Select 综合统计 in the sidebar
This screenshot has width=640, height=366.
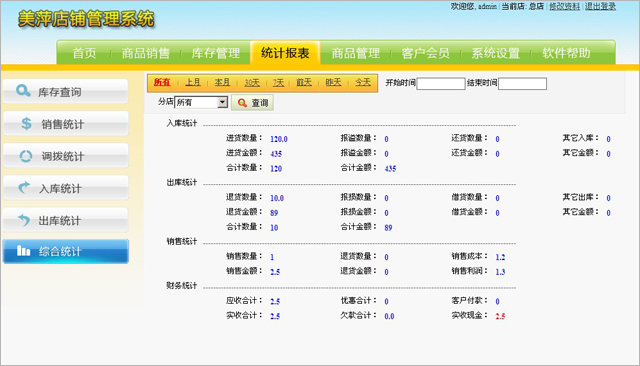pos(65,251)
